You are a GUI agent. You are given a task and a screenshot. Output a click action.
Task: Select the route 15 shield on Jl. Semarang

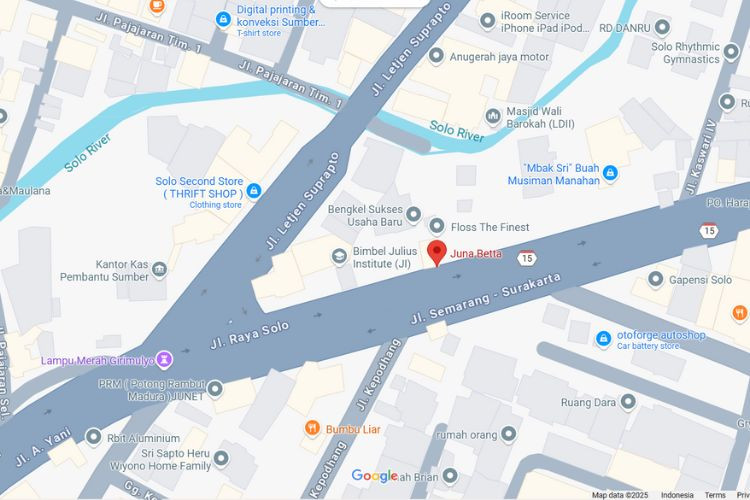[x=526, y=257]
